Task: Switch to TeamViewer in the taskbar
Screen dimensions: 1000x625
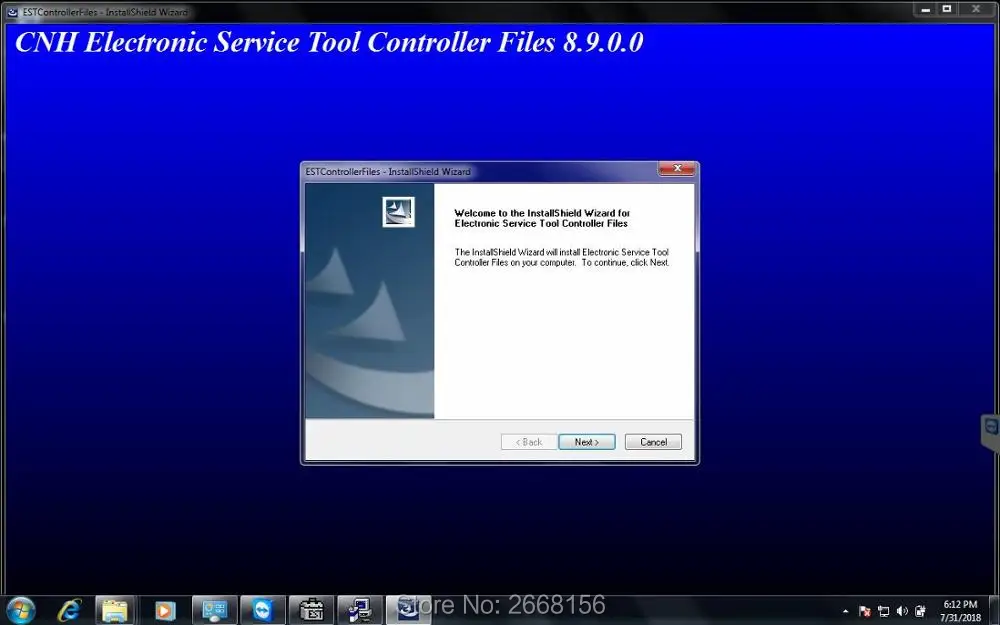Action: coord(262,611)
